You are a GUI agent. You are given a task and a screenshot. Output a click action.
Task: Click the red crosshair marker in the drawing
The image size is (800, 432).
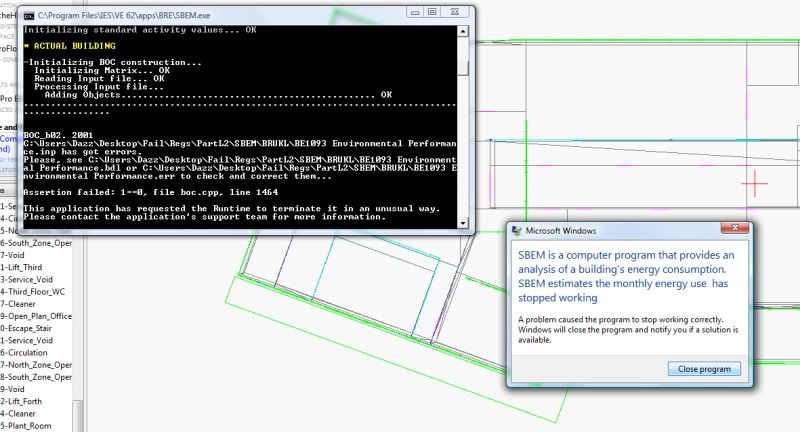click(754, 184)
